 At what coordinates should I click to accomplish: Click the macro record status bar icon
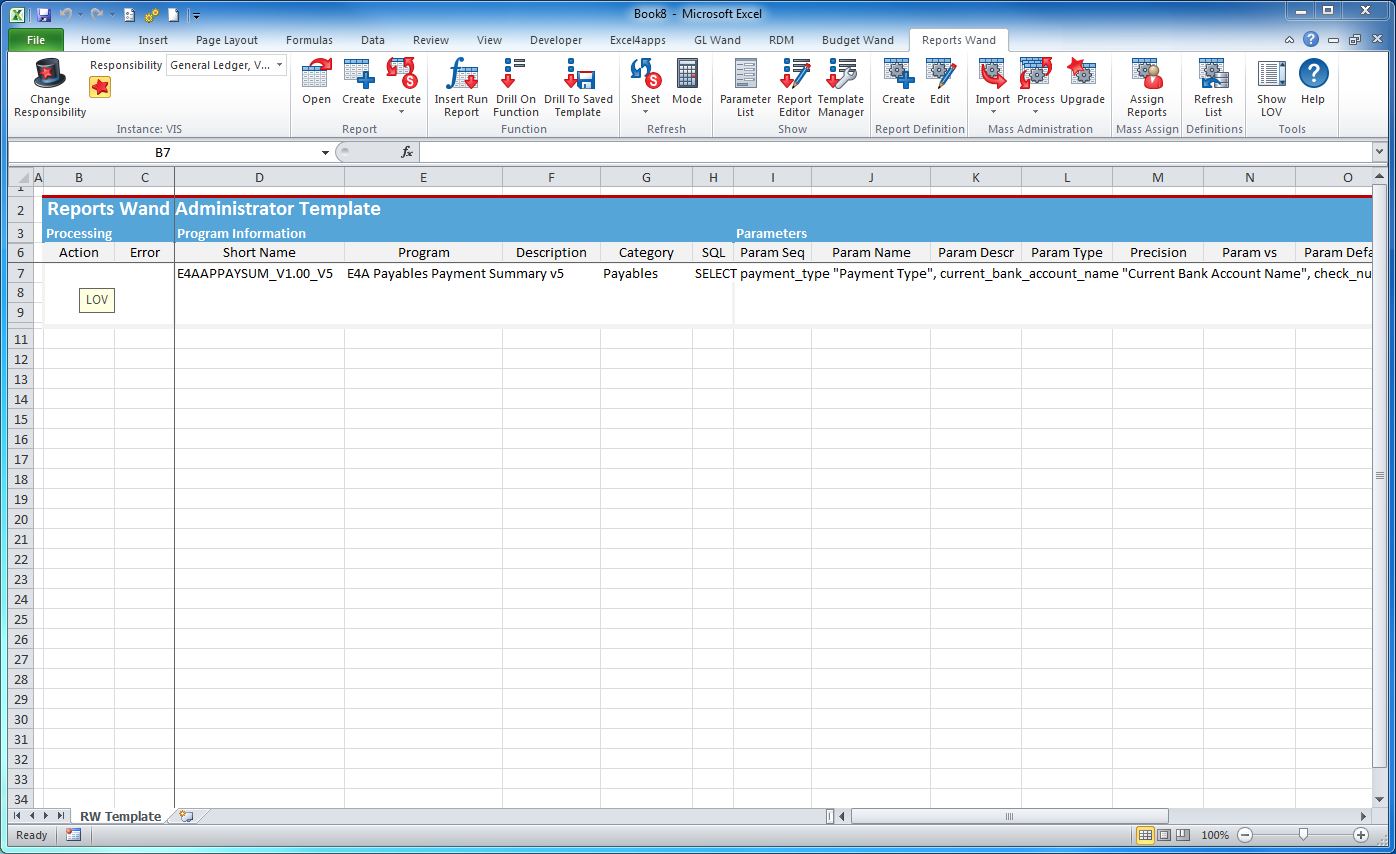click(x=73, y=835)
